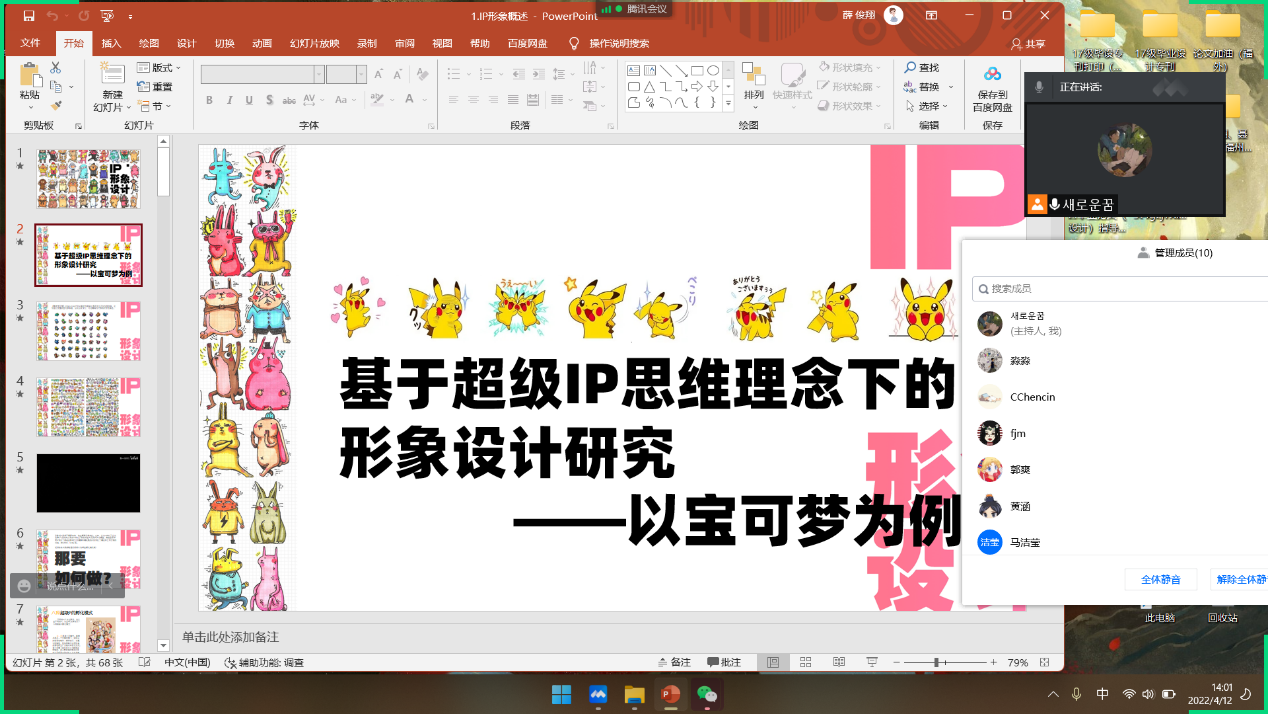Screen dimensions: 1268x714
Task: Switch to the 插入 tab
Action: (111, 44)
